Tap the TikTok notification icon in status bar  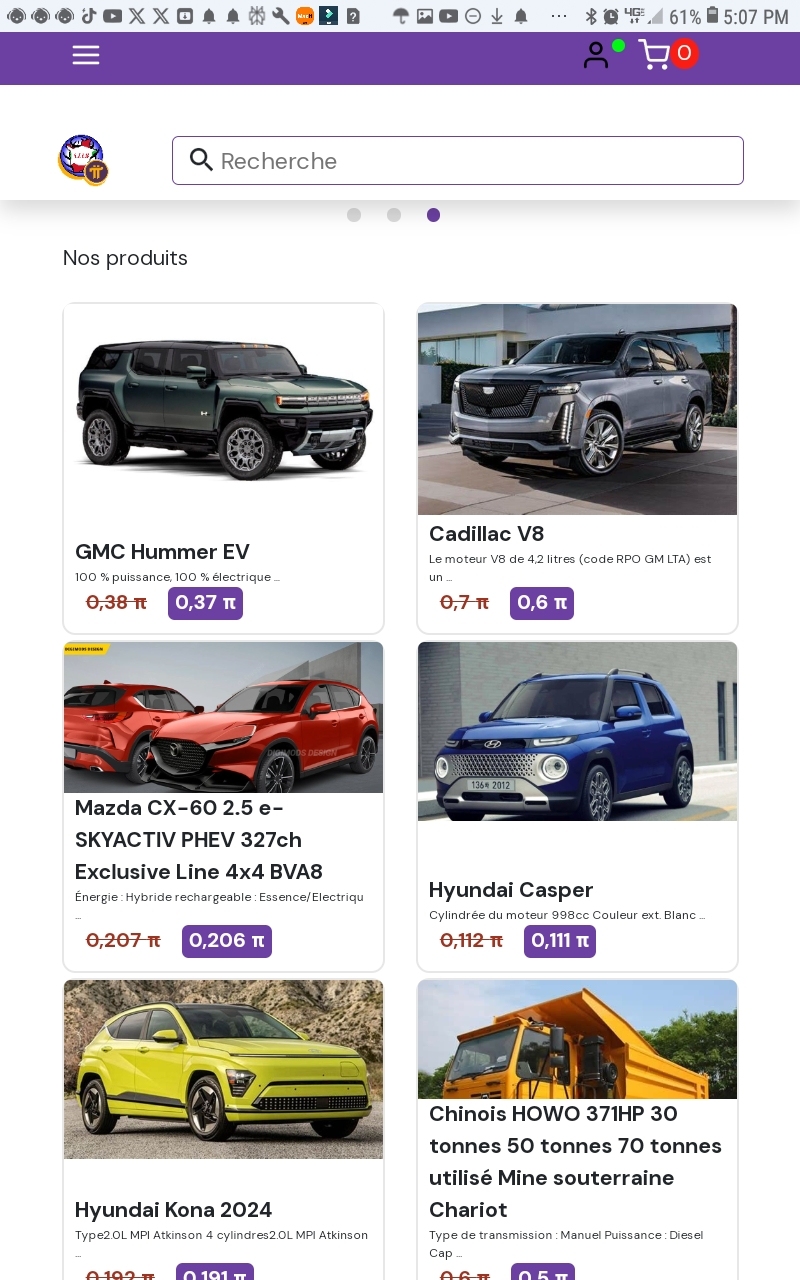tap(89, 16)
